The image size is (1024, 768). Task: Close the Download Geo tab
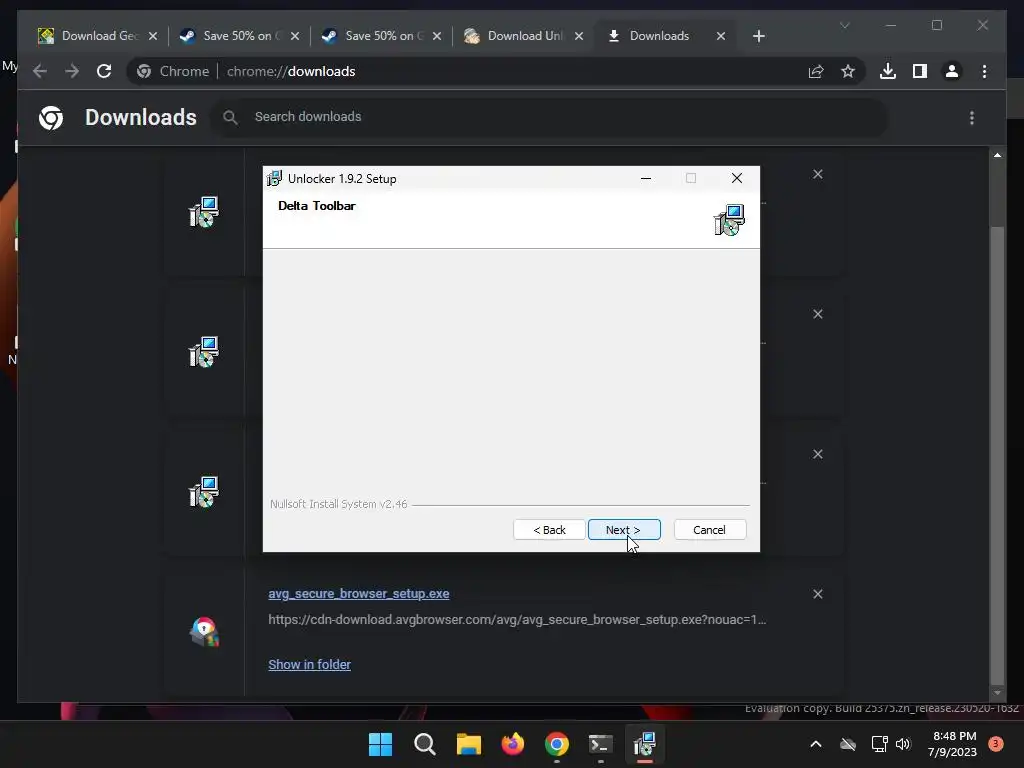click(x=153, y=36)
